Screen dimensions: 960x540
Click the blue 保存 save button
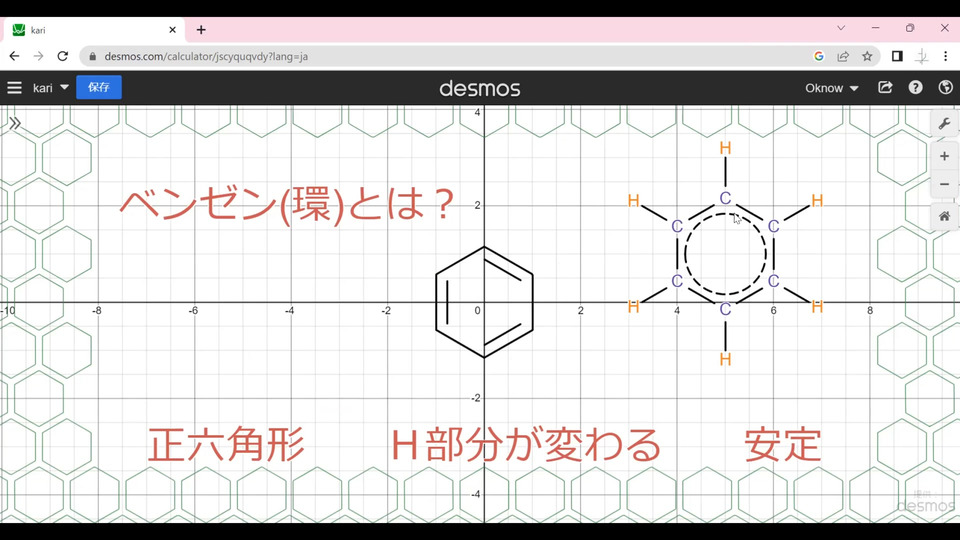tap(99, 87)
